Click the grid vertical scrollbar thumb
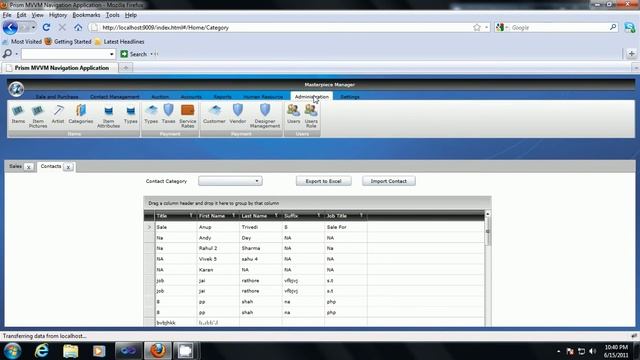 [487, 232]
